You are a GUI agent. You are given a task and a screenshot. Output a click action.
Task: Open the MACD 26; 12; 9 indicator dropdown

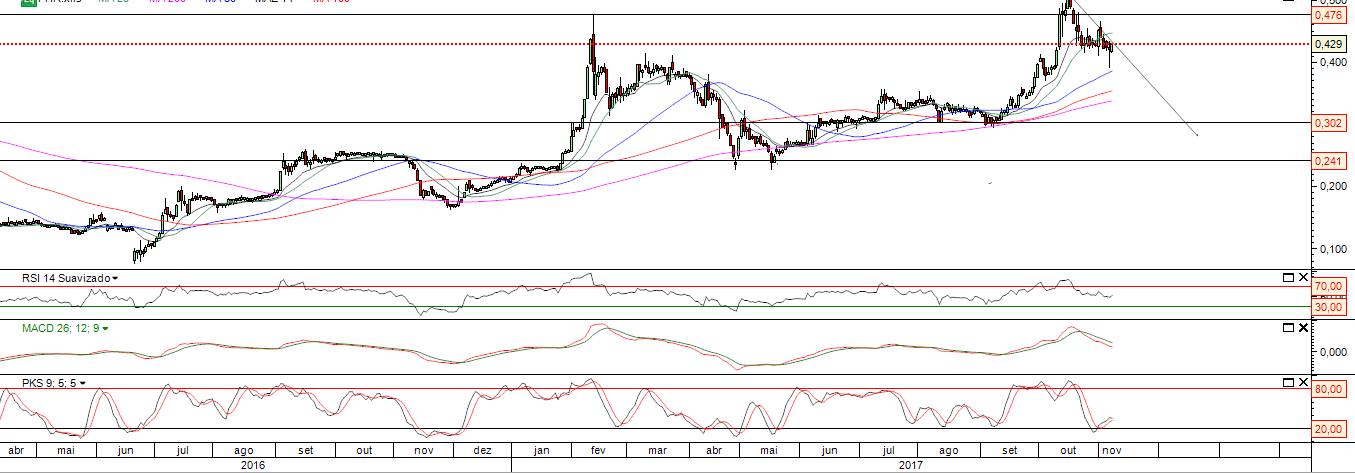pos(105,328)
